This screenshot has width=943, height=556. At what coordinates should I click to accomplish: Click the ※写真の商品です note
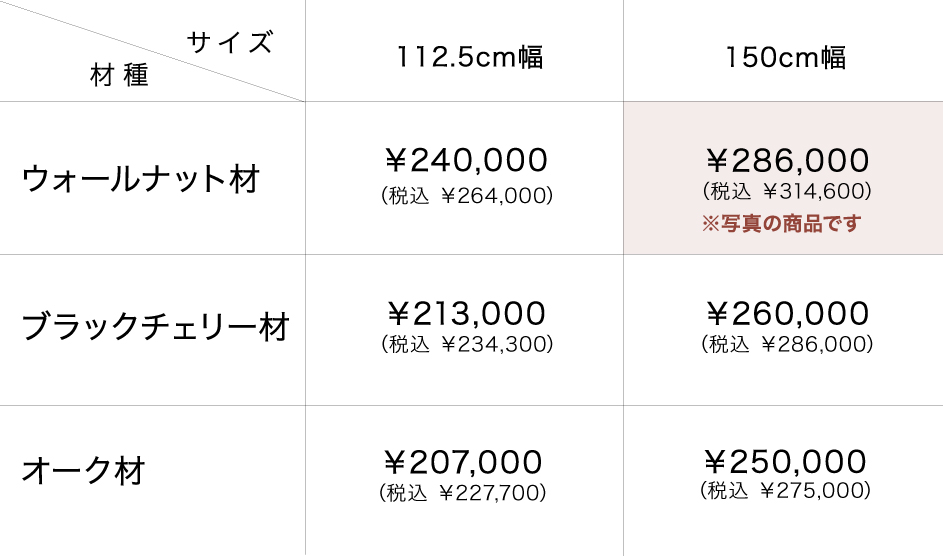pos(781,224)
